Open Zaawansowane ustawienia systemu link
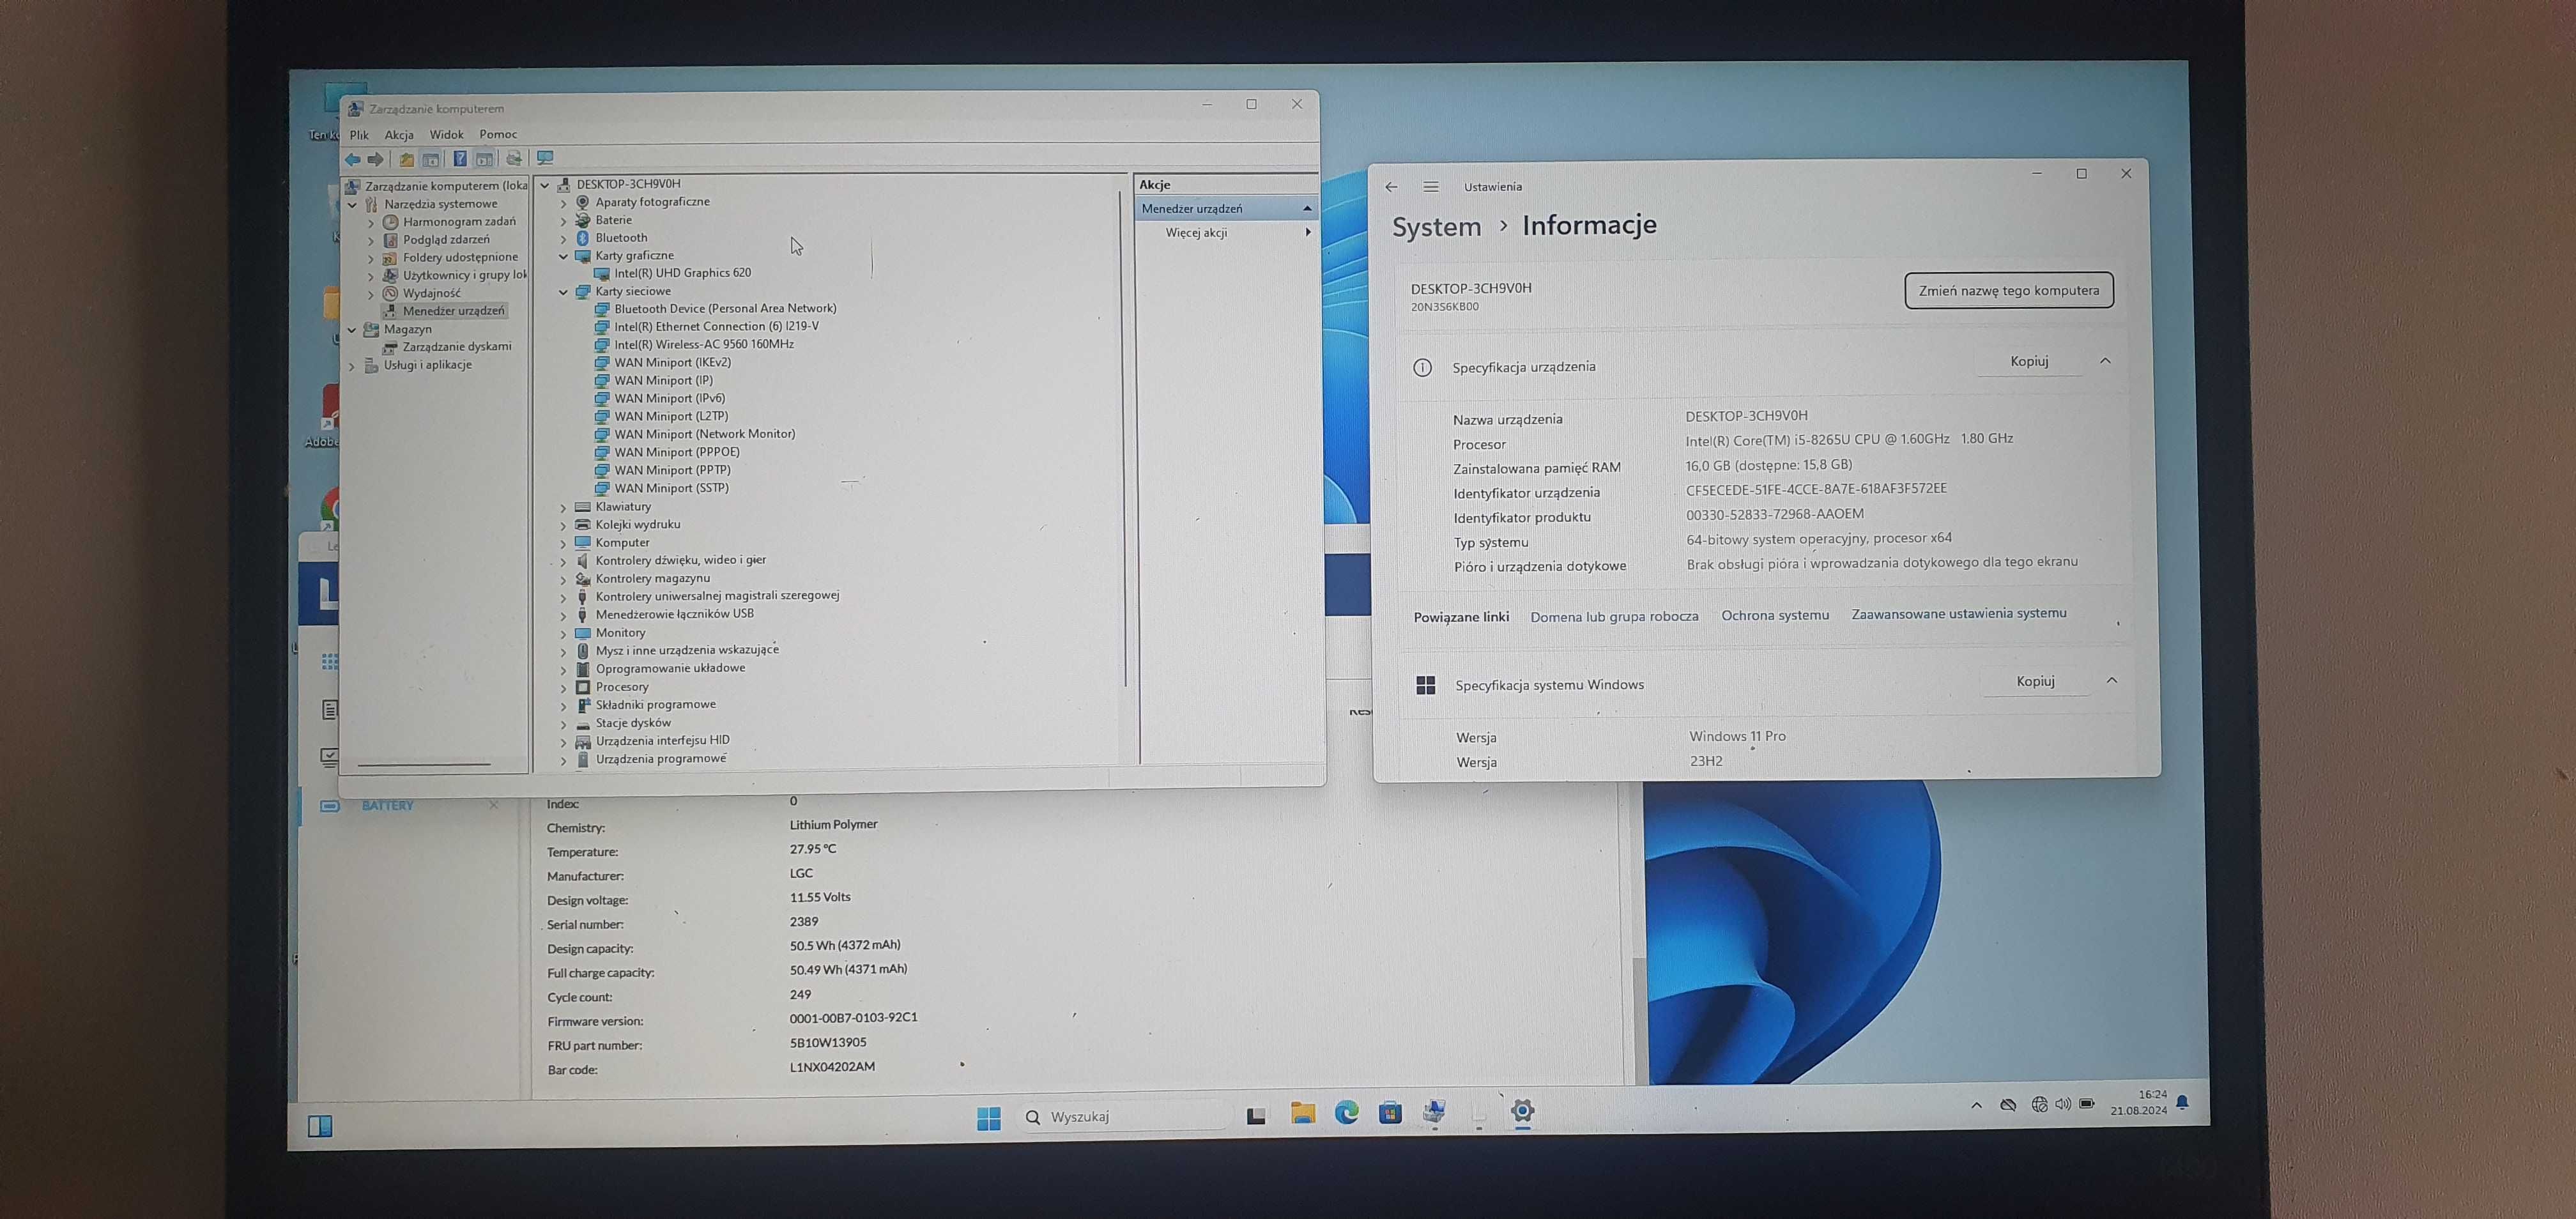Image resolution: width=2576 pixels, height=1219 pixels. coord(1958,614)
